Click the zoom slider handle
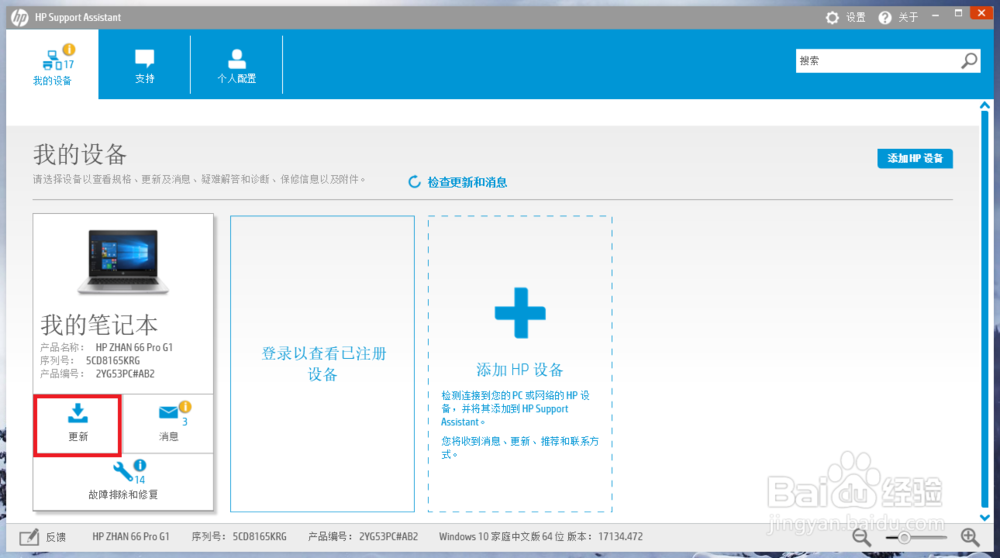This screenshot has width=1000, height=558. click(904, 538)
